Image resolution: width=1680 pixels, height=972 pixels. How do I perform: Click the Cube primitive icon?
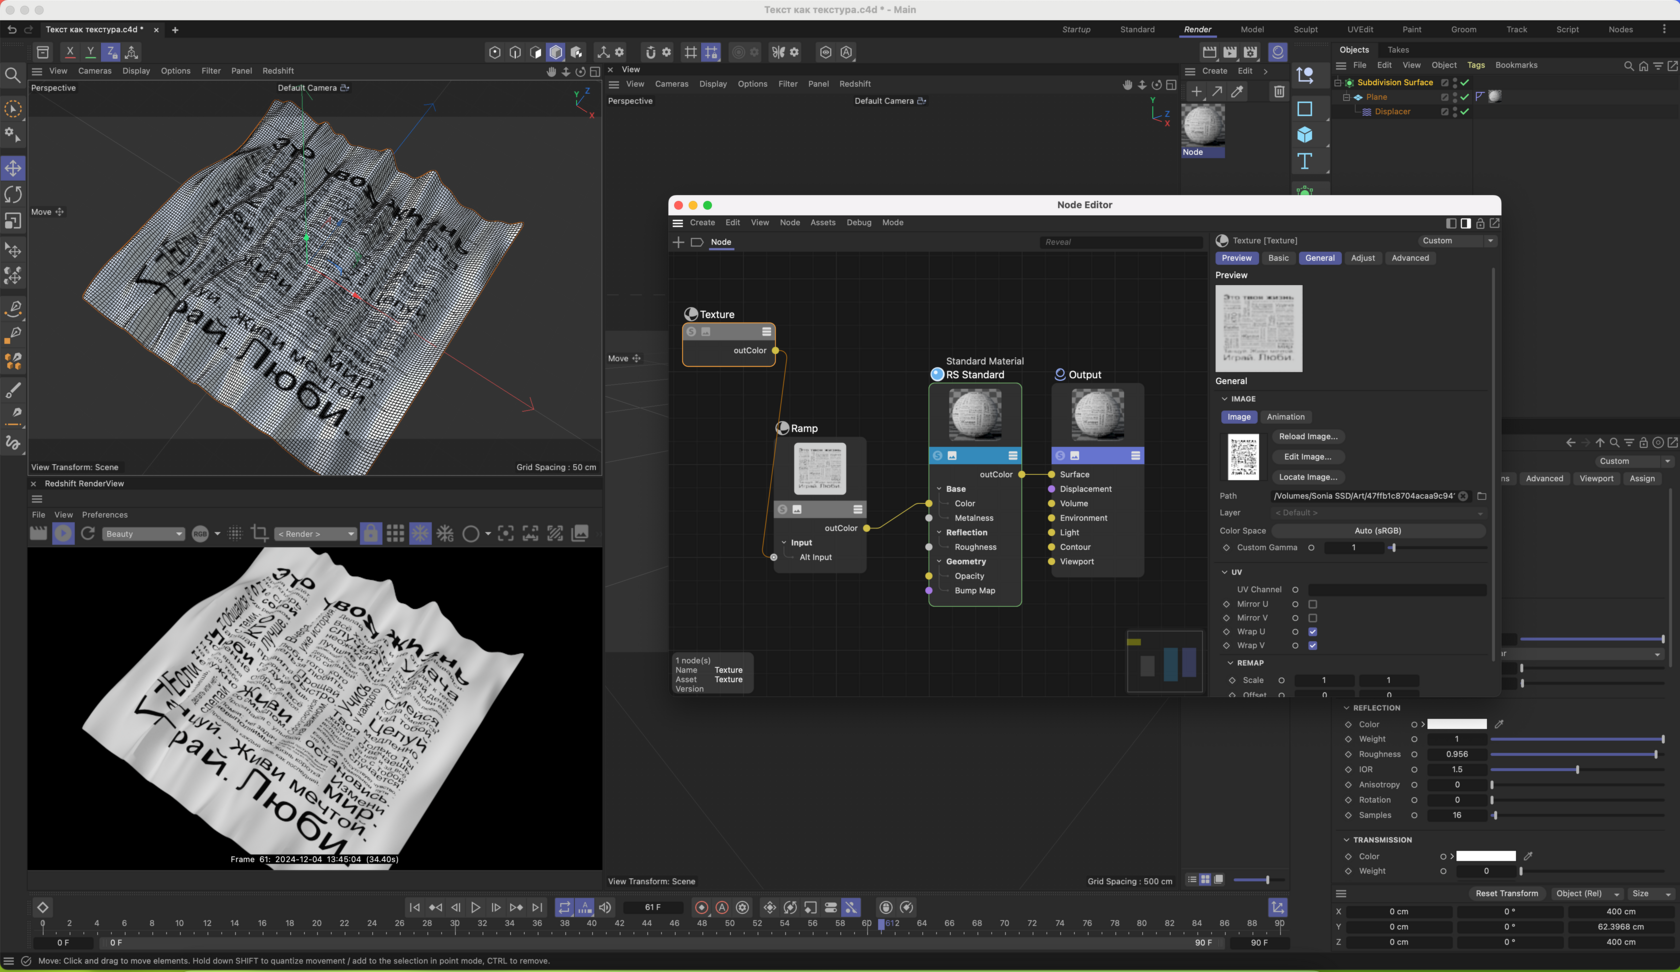pos(1305,135)
